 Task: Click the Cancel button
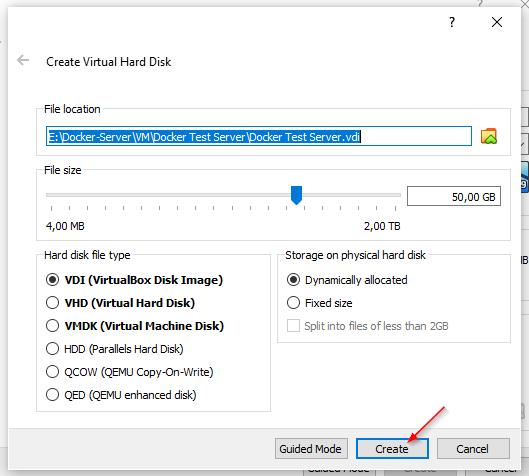pos(473,449)
